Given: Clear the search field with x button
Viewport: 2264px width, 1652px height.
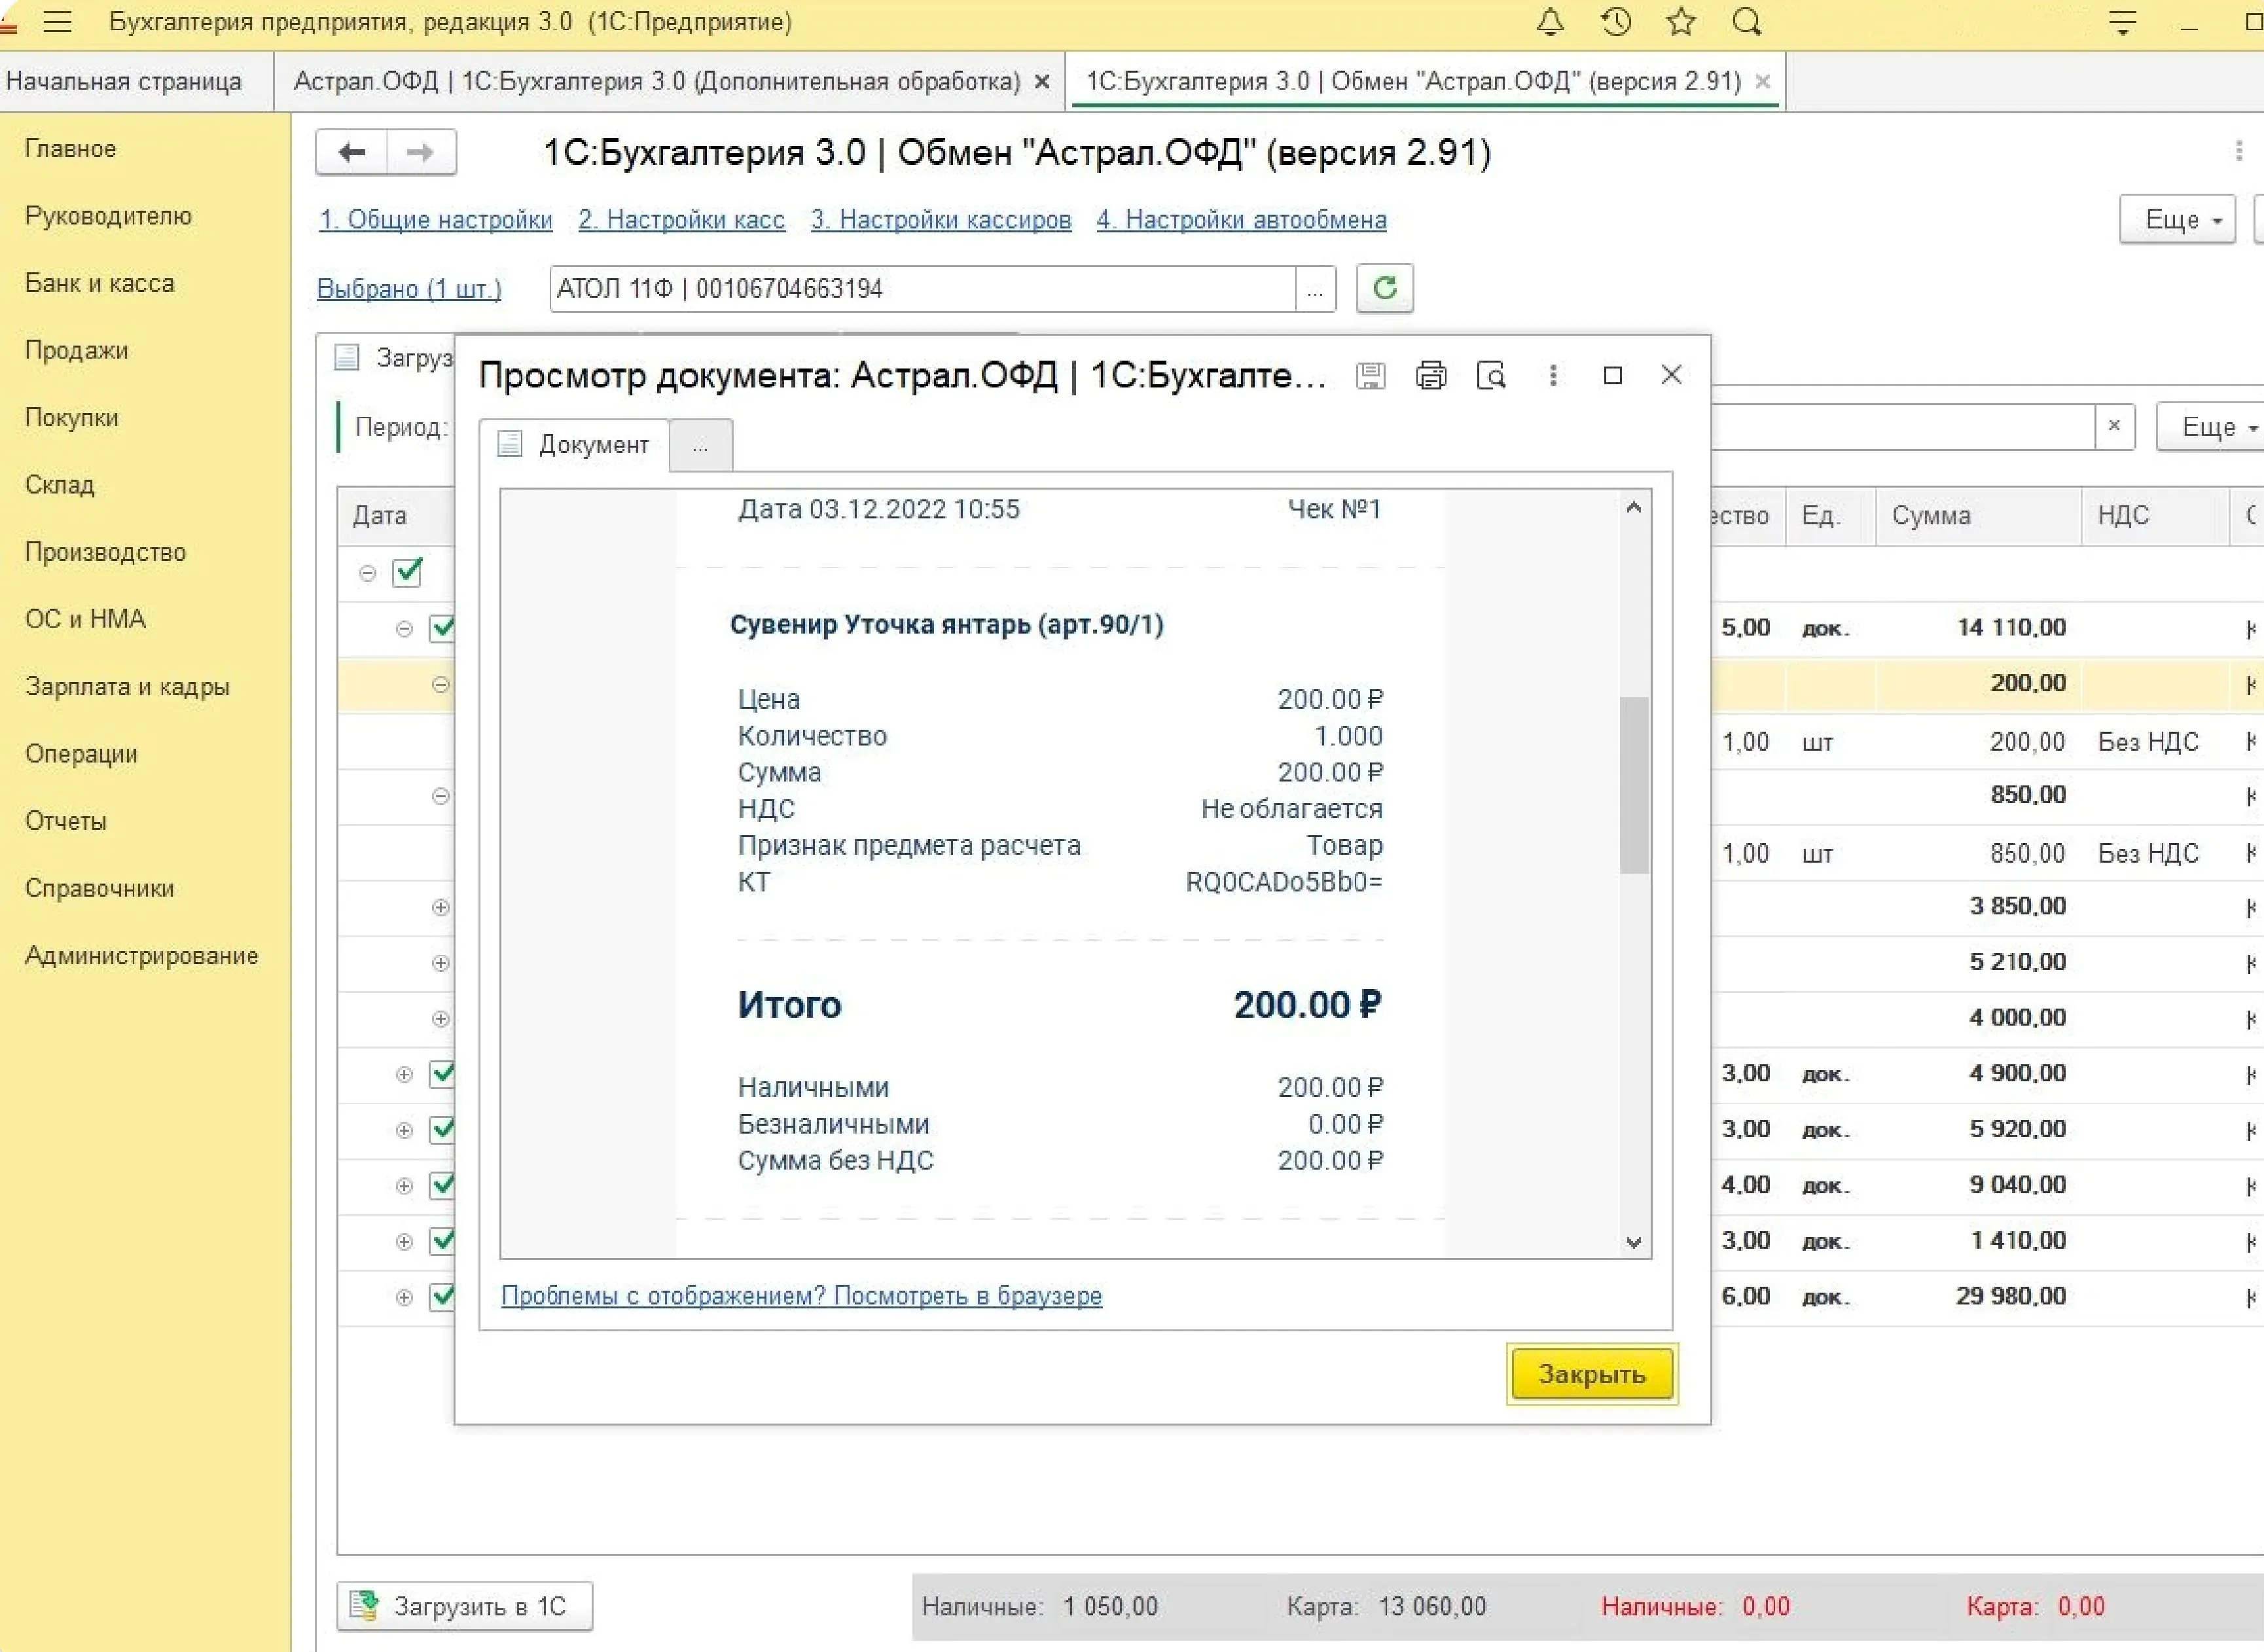Looking at the screenshot, I should [x=2114, y=426].
